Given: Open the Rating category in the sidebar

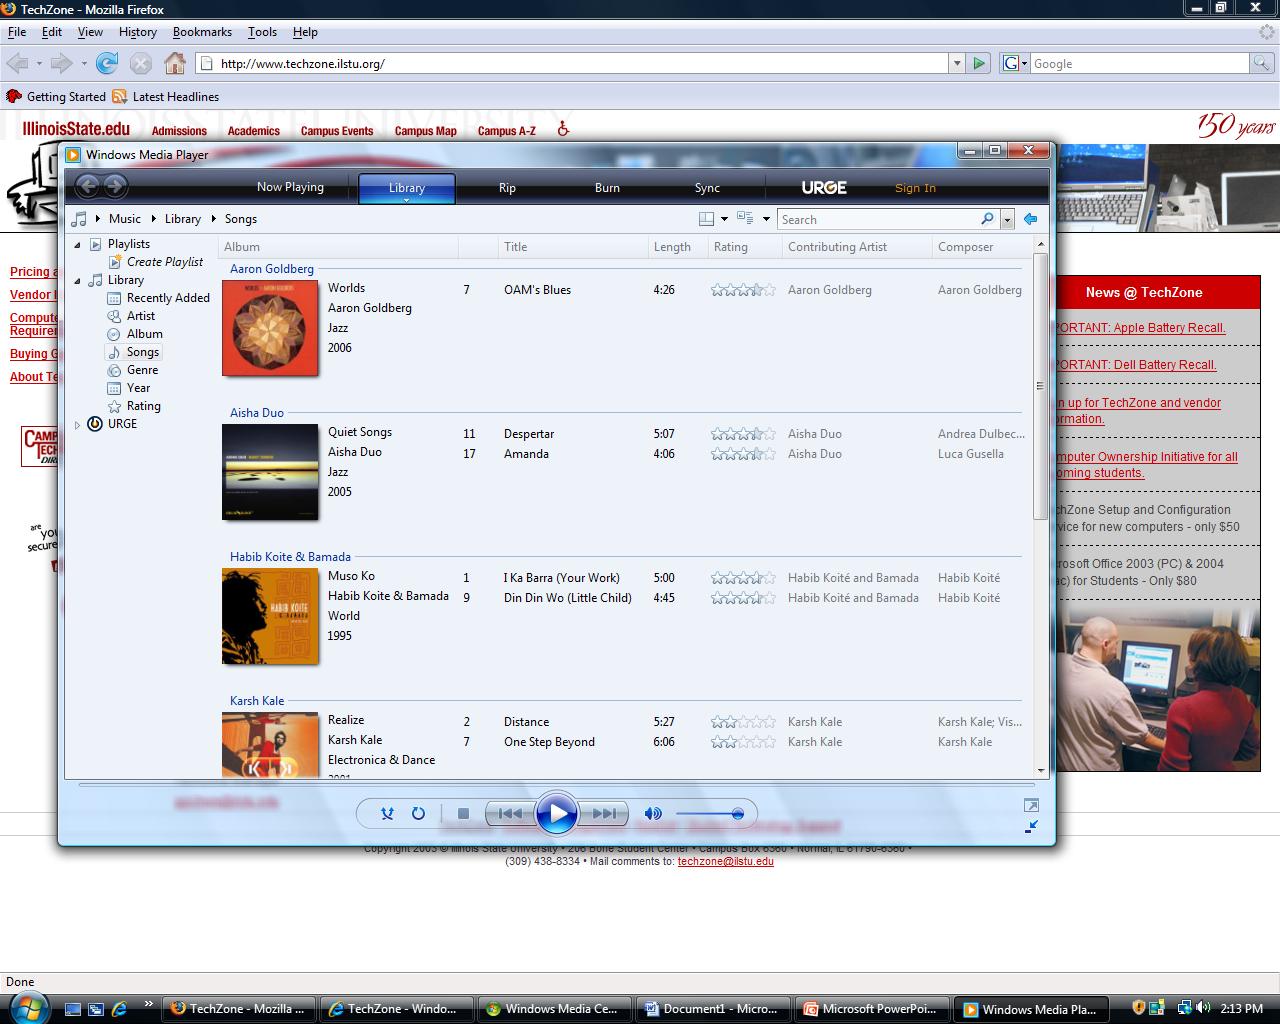Looking at the screenshot, I should (116, 406).
